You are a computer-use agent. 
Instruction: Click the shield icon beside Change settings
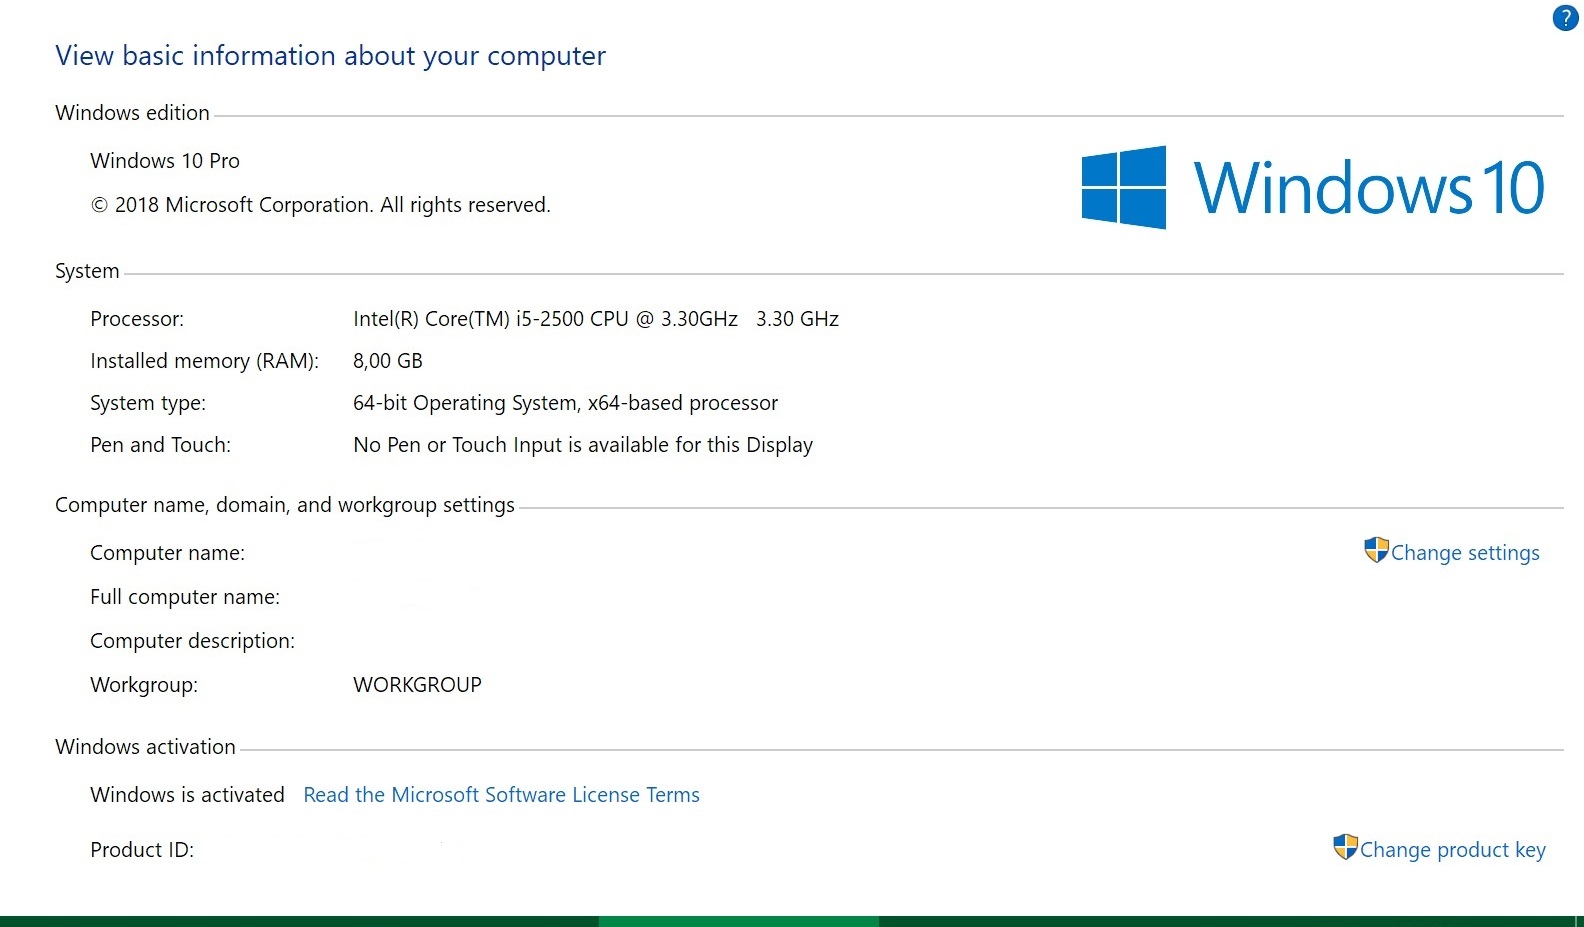click(1376, 550)
